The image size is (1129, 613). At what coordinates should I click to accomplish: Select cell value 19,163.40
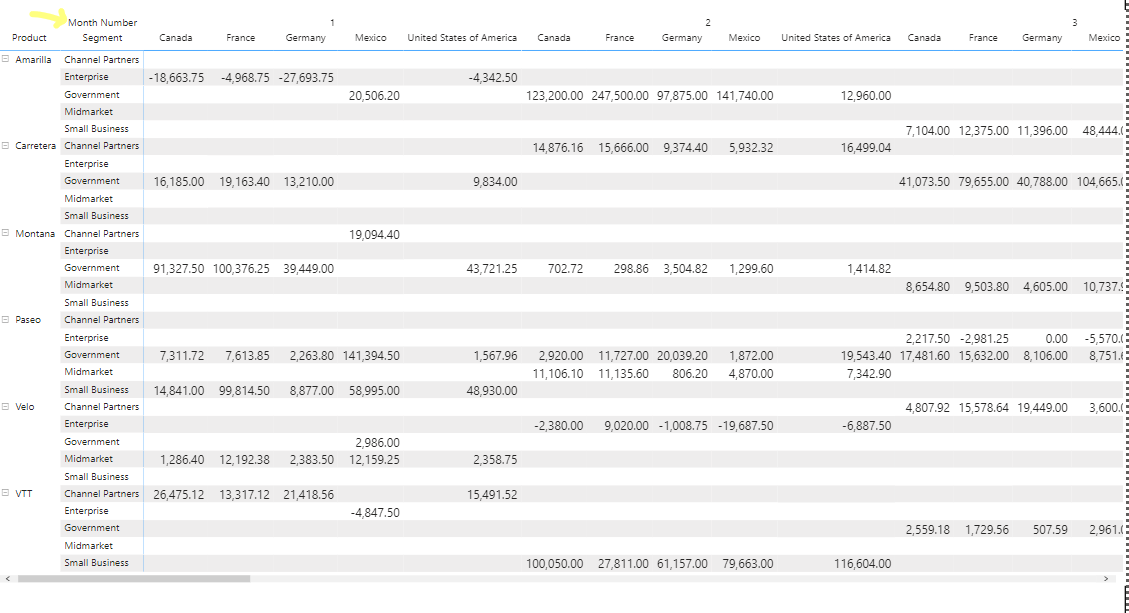point(244,182)
